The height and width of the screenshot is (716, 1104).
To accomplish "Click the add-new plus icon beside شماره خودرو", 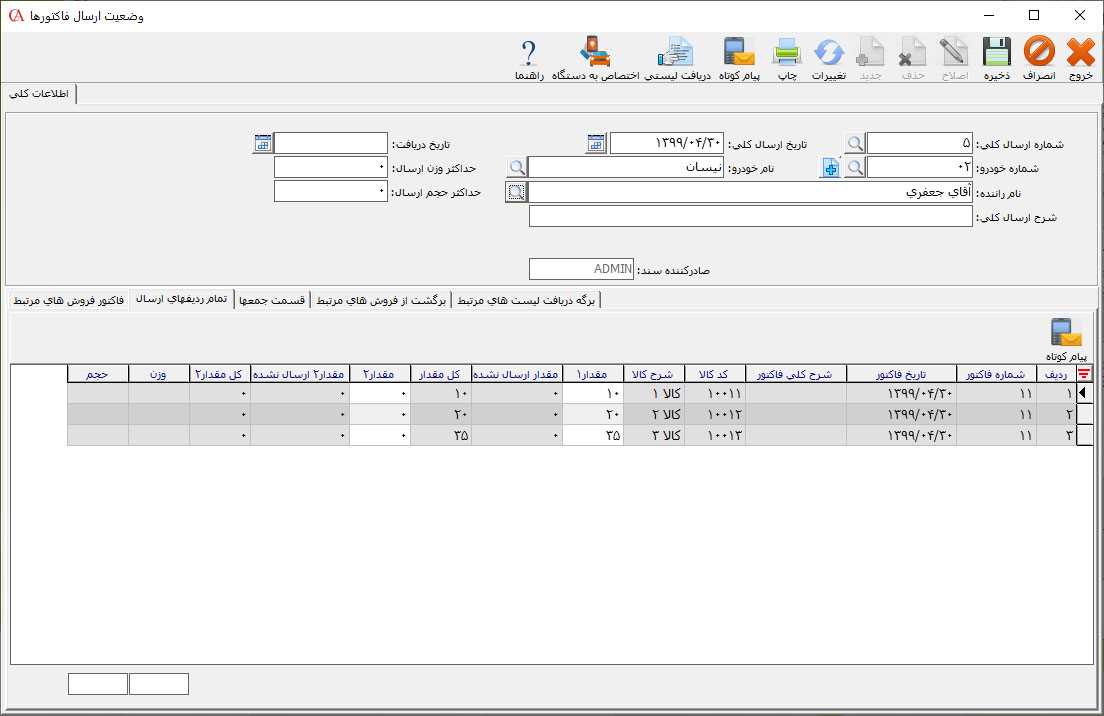I will [830, 168].
